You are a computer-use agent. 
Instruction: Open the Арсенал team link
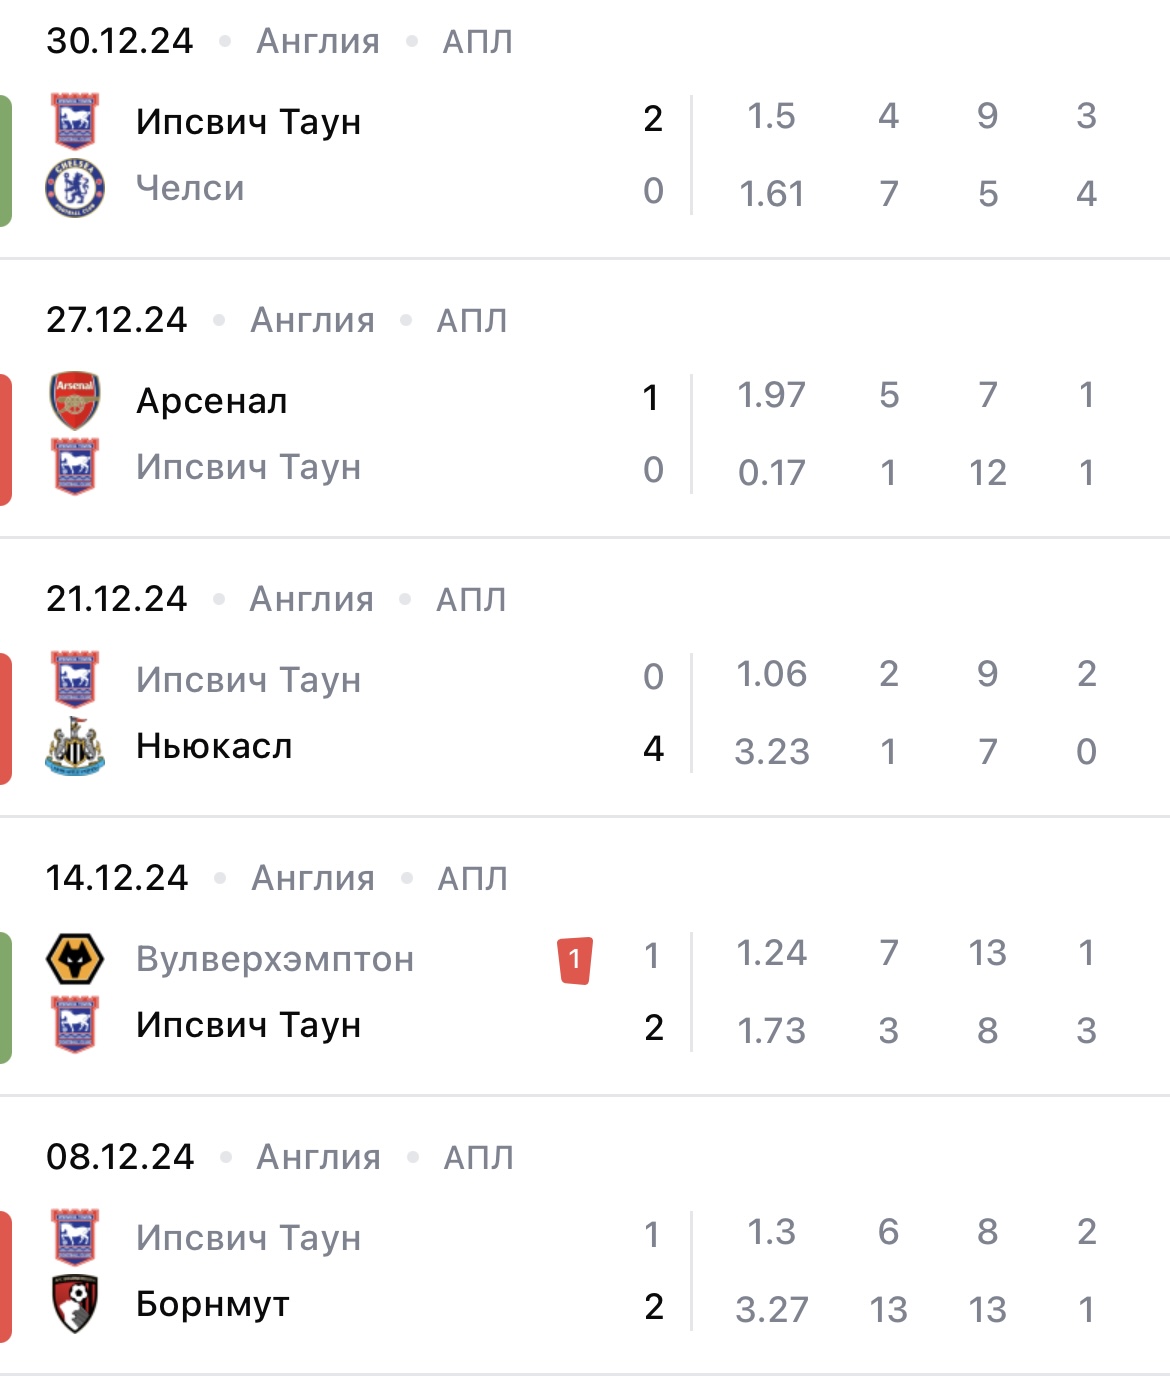click(x=212, y=400)
